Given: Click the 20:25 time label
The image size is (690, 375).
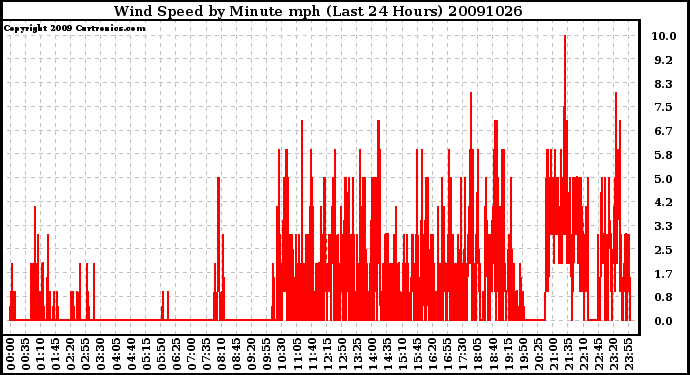Looking at the screenshot, I should [x=538, y=354].
